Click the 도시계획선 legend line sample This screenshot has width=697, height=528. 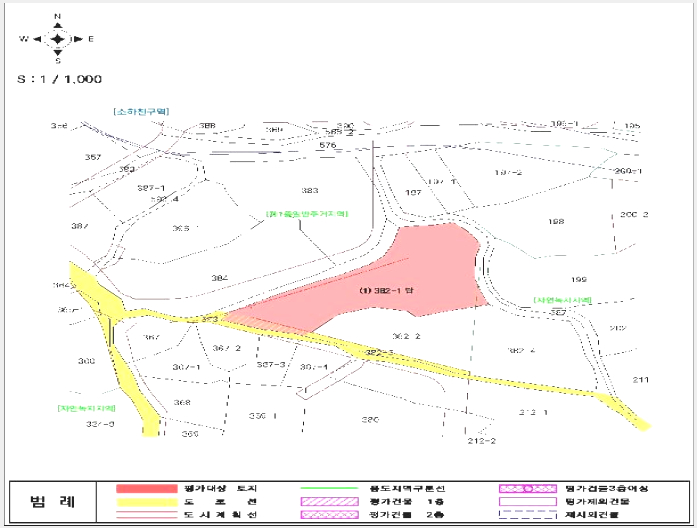(x=147, y=515)
